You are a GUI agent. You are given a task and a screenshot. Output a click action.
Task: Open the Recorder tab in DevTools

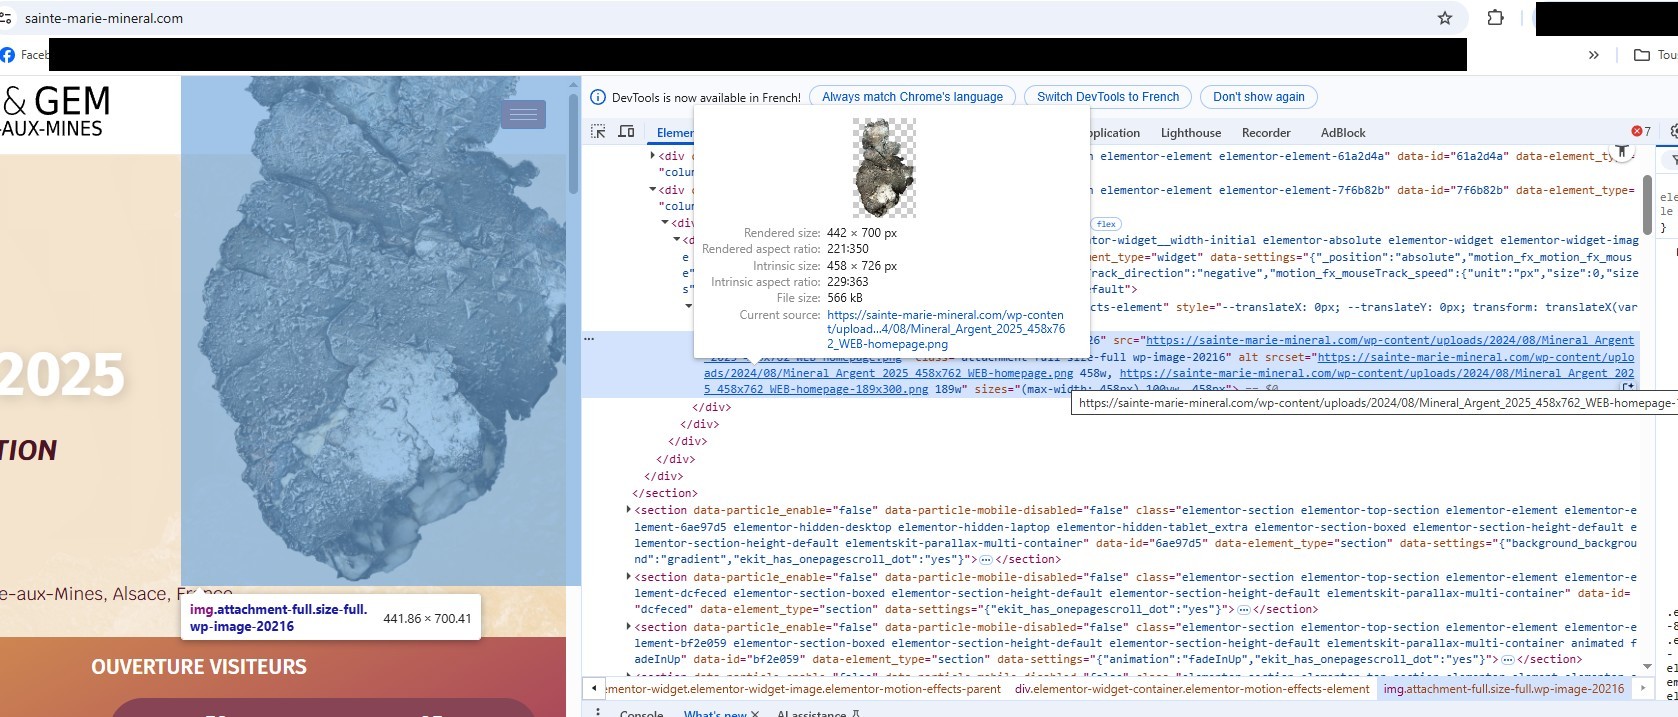coord(1266,133)
